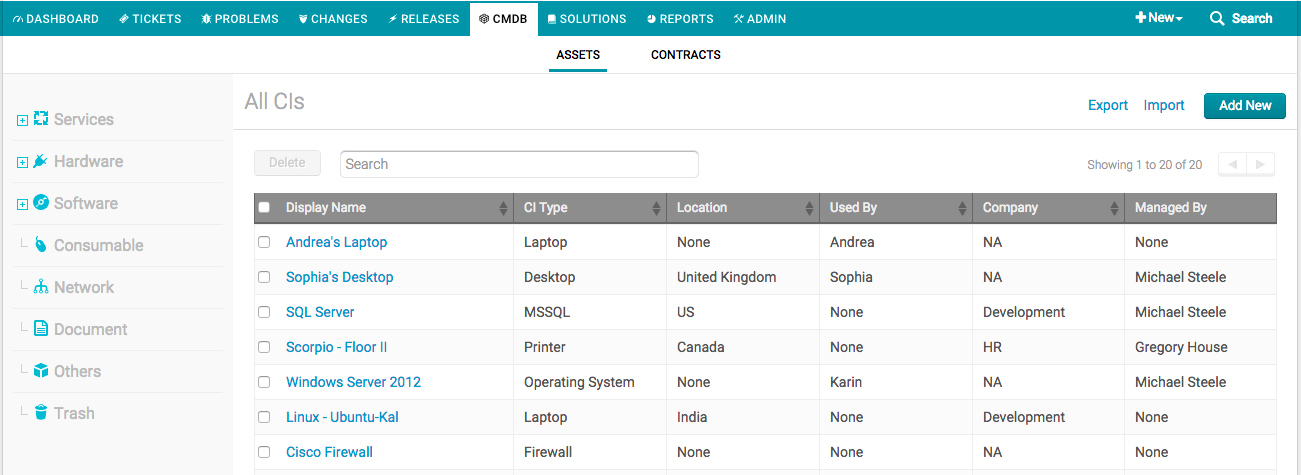Viewport: 1301px width, 475px height.
Task: Go to the Tickets menu
Action: click(151, 18)
